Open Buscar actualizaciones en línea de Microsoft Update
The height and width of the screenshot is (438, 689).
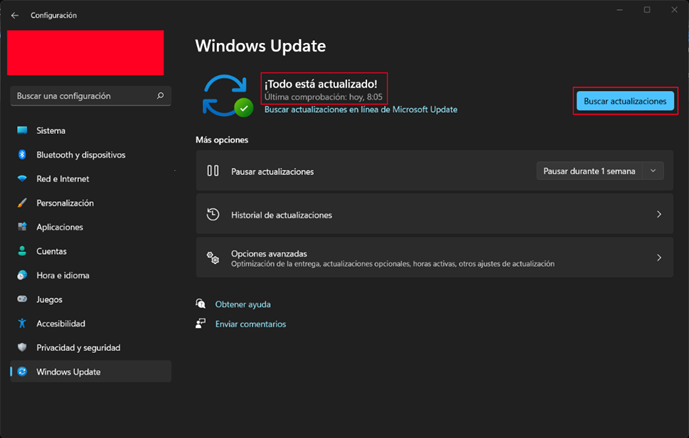(360, 109)
